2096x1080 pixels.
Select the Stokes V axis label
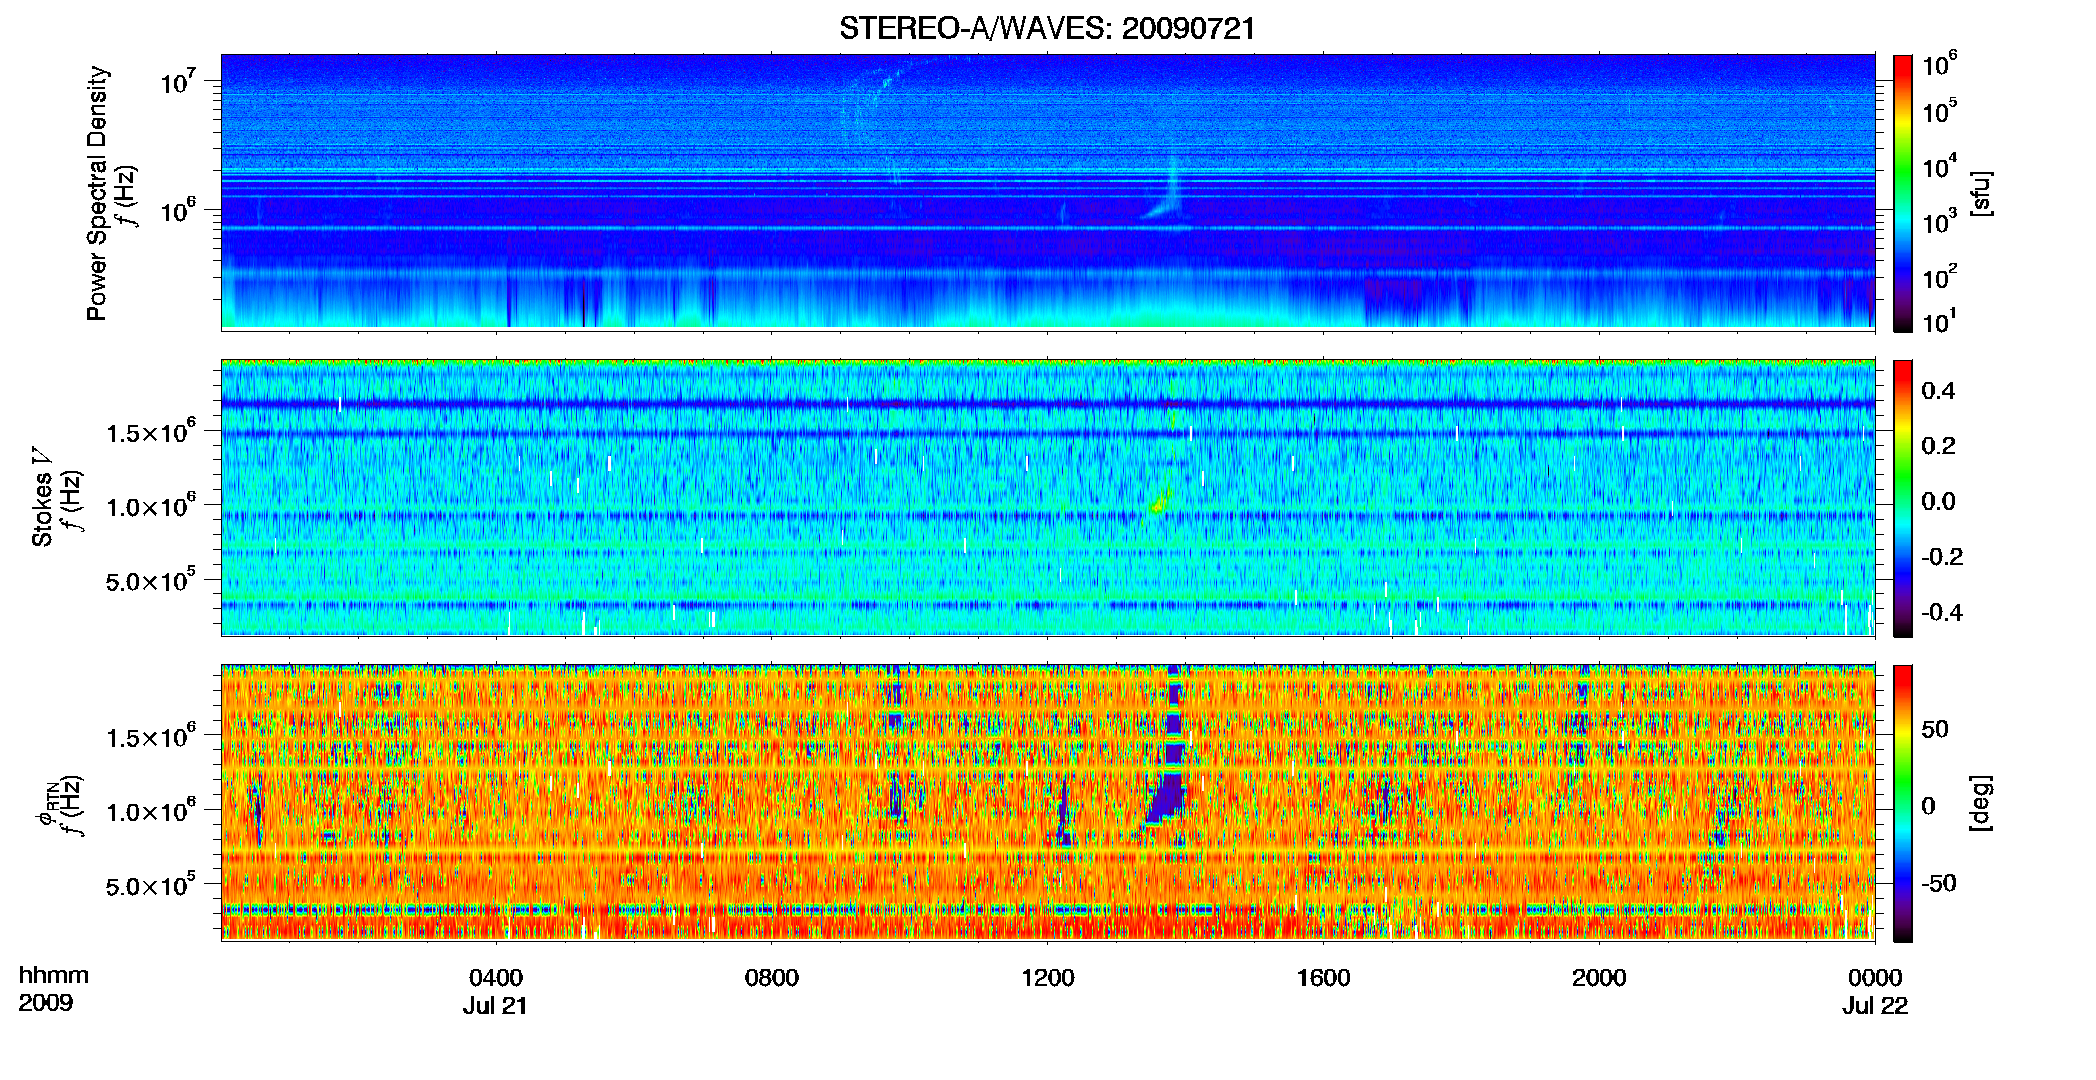click(x=43, y=497)
